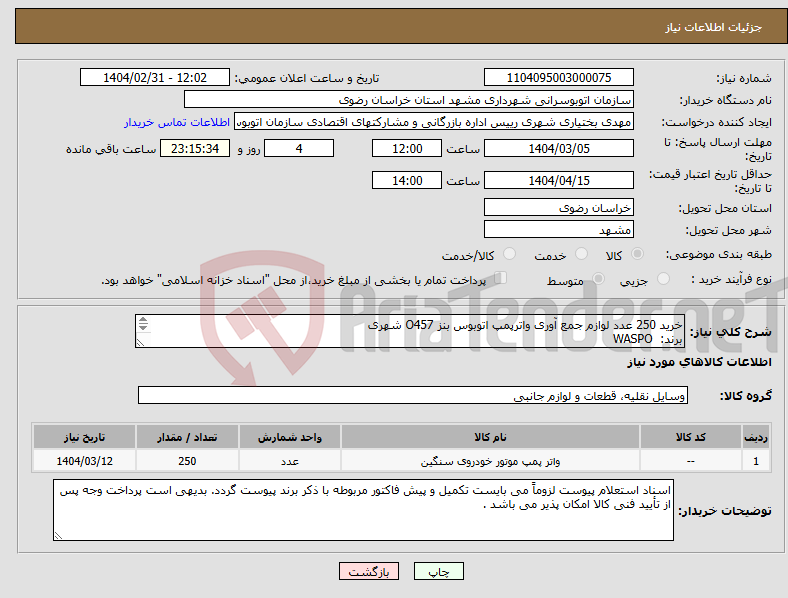Click the description scroll up arrow

[x=143, y=320]
